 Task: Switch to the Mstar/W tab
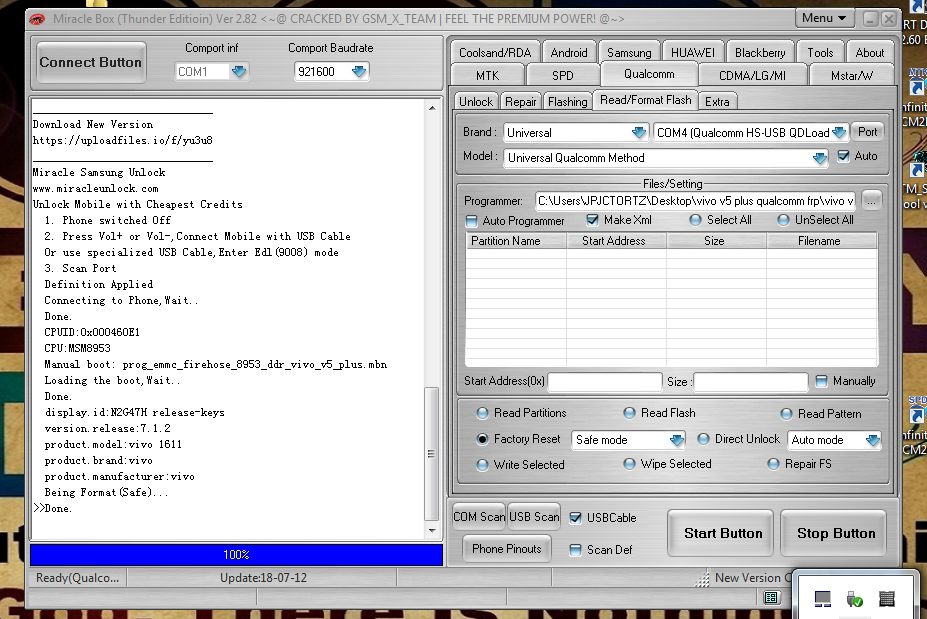click(851, 76)
